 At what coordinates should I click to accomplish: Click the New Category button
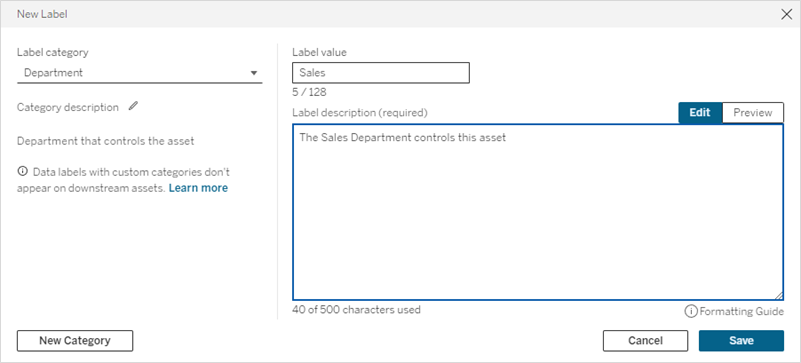(x=75, y=341)
